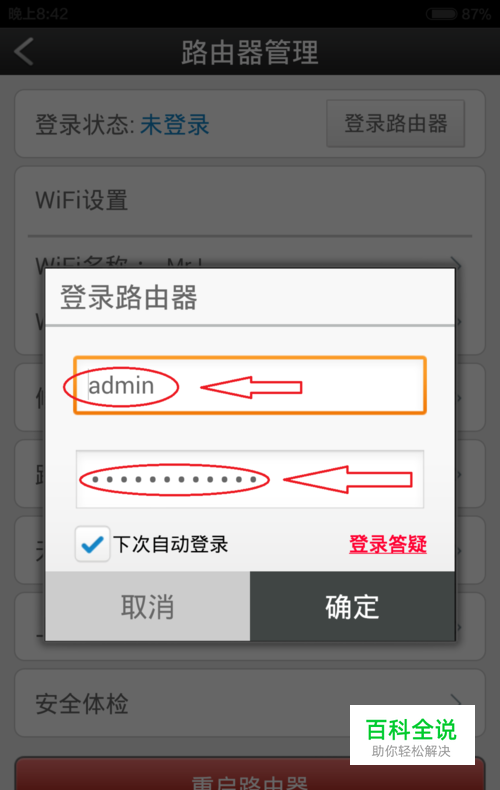Click the 取消 button
The height and width of the screenshot is (790, 500).
148,606
